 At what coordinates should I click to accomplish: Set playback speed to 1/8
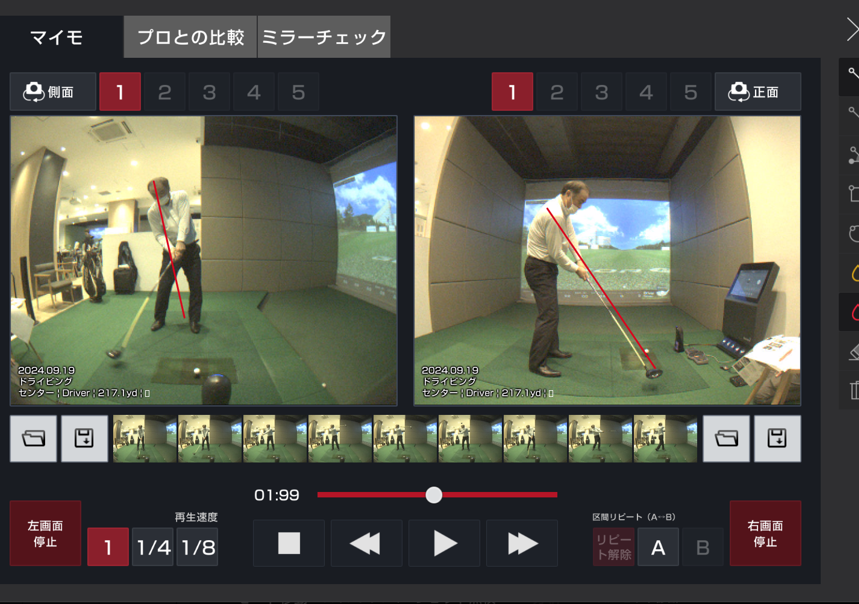click(x=197, y=548)
